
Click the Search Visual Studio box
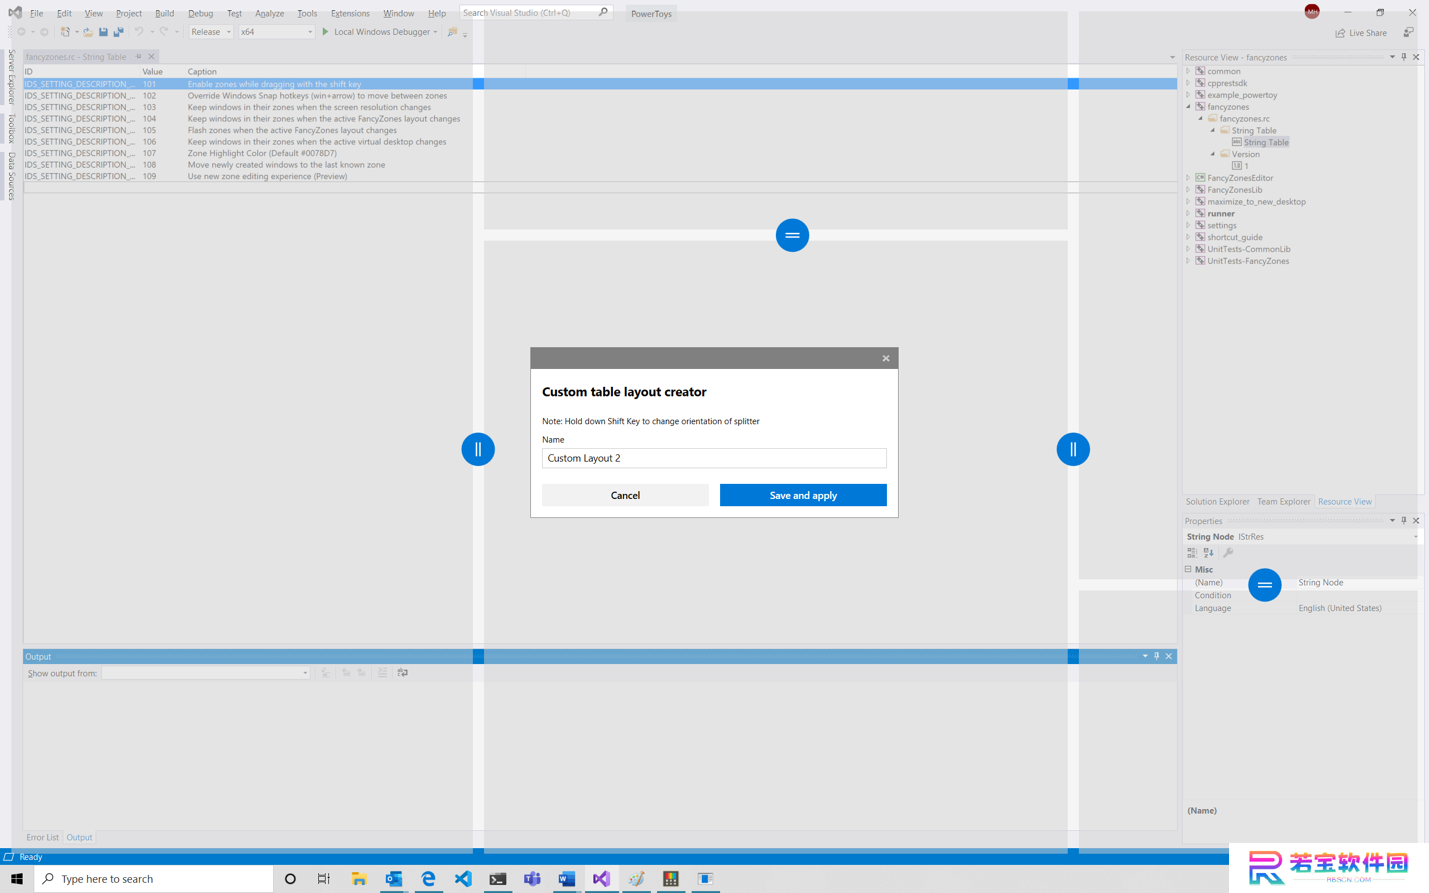coord(535,13)
